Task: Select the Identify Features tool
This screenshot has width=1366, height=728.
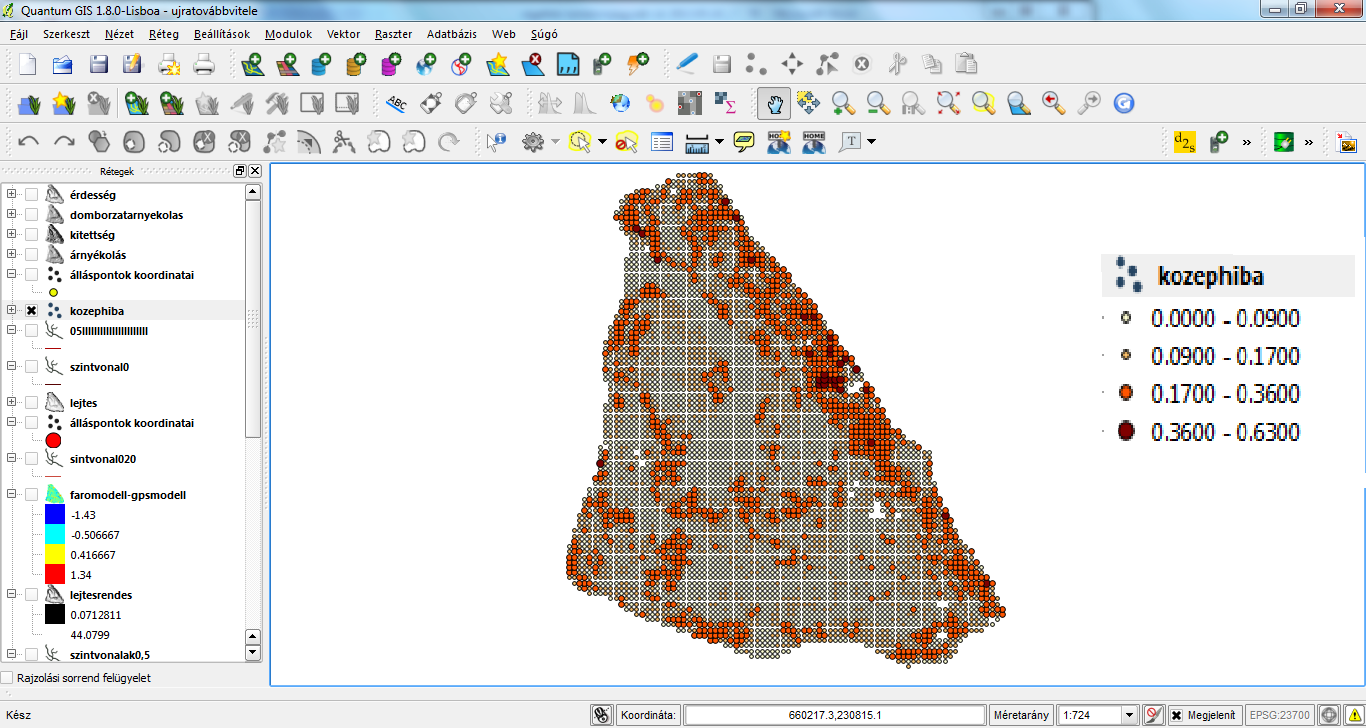Action: coord(497,142)
